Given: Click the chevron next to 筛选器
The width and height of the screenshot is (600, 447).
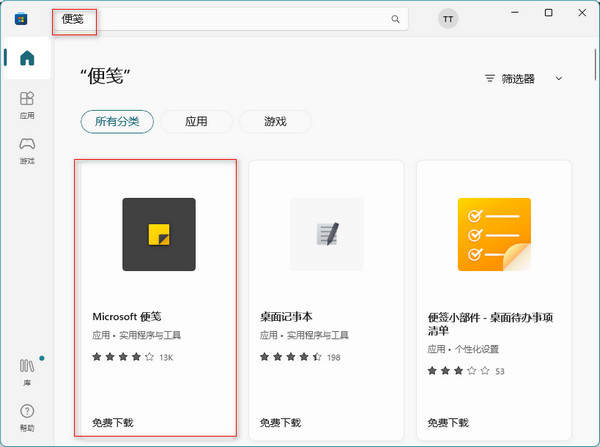Looking at the screenshot, I should (559, 79).
